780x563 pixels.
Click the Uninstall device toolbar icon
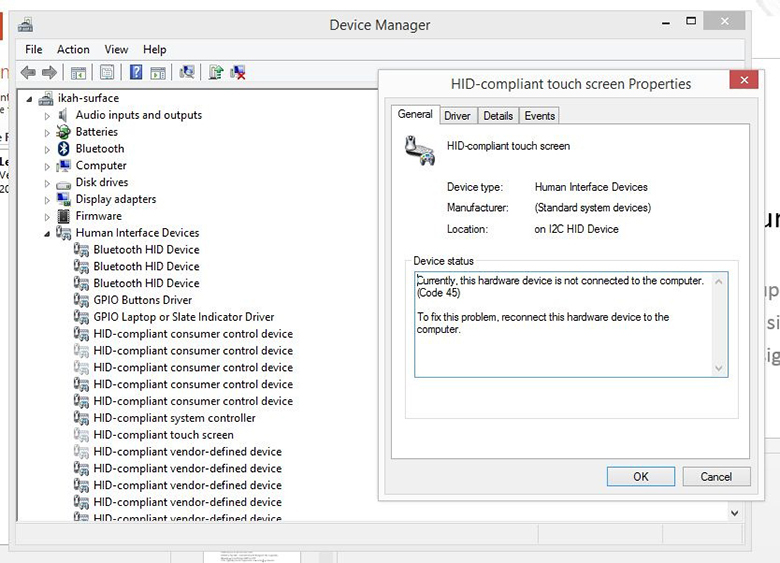238,72
